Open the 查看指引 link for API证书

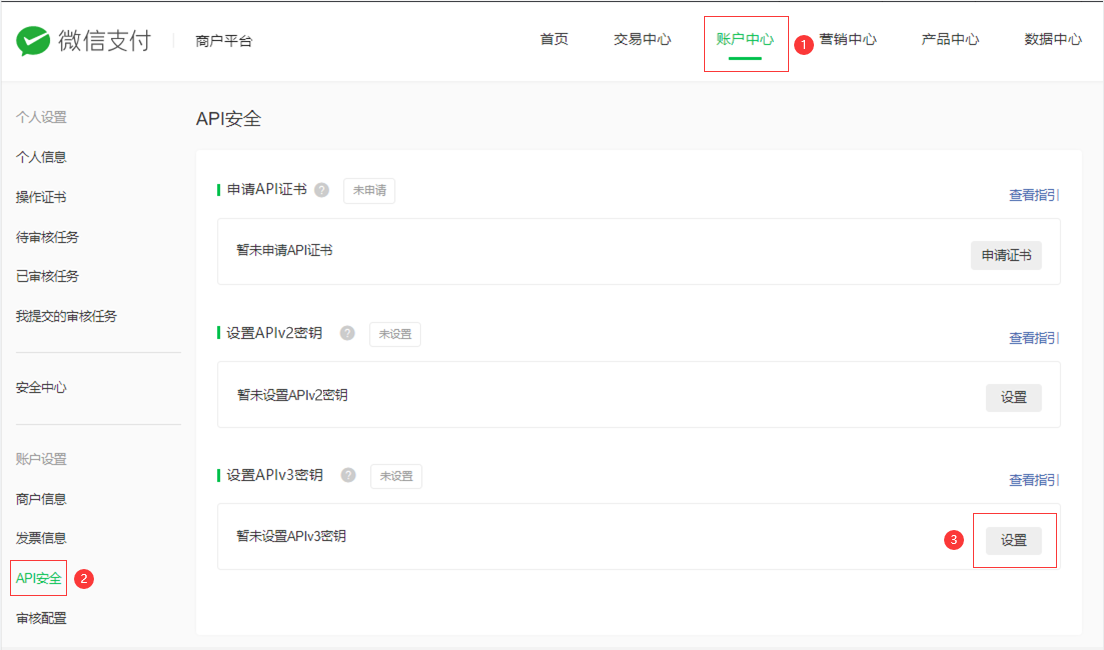[1035, 196]
